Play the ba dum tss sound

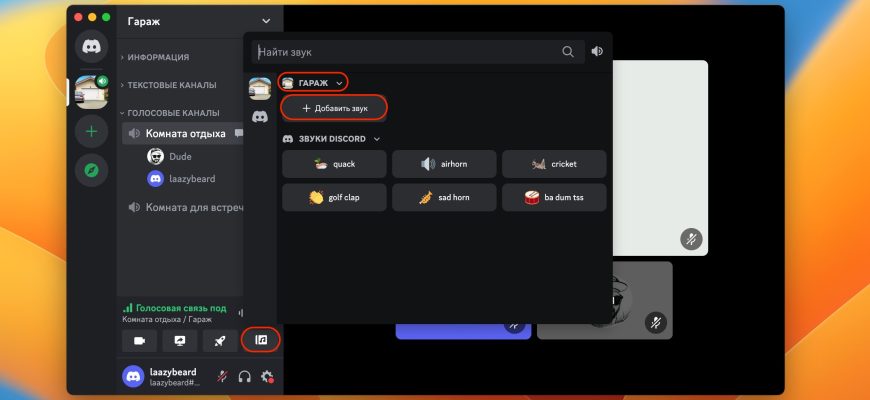554,198
